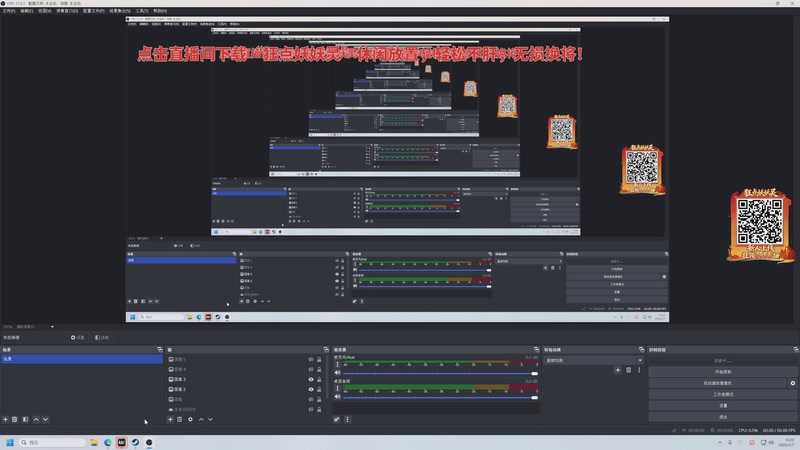Move the selected scene down
The width and height of the screenshot is (800, 450).
[45, 419]
